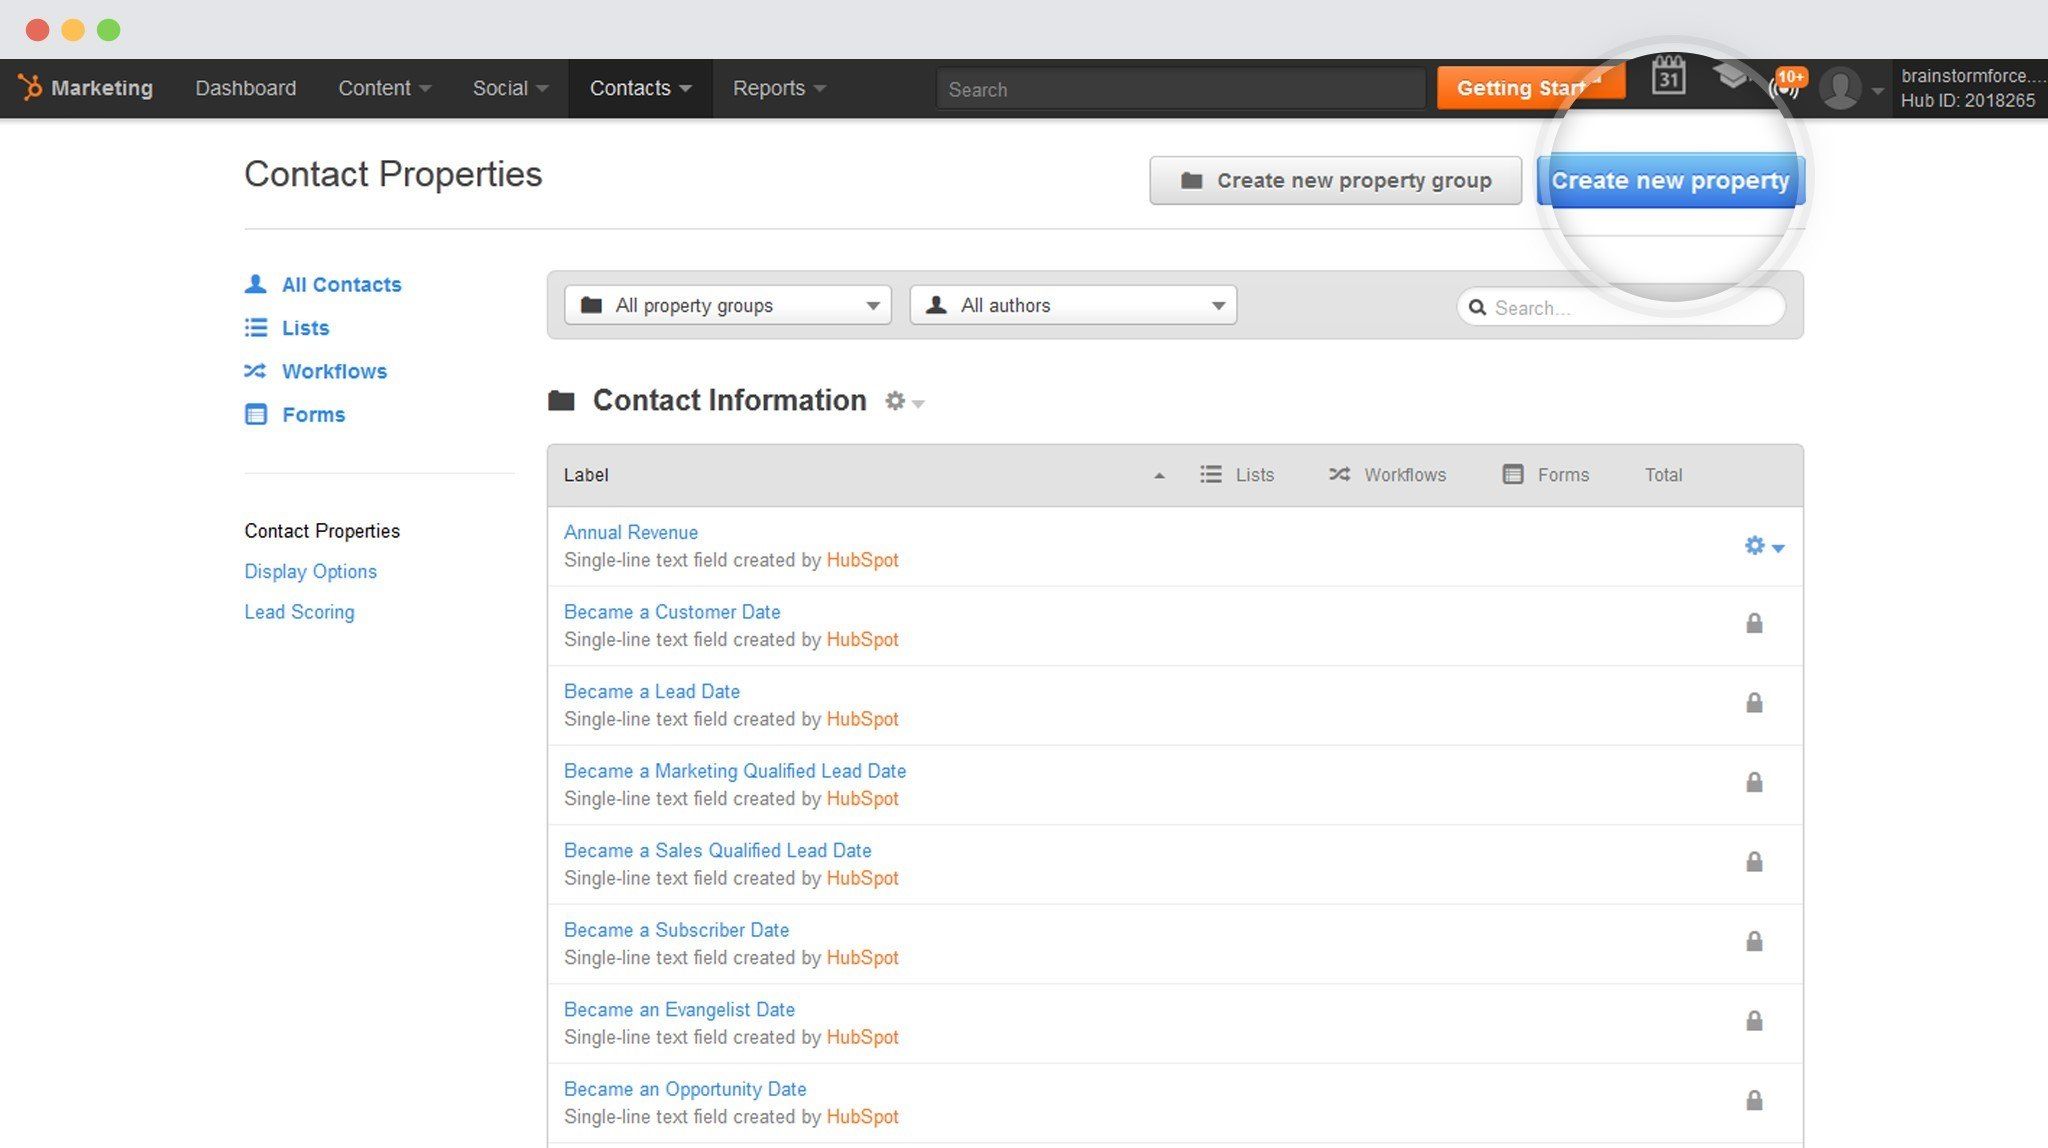
Task: Open notifications with 10+ badge
Action: 1786,83
